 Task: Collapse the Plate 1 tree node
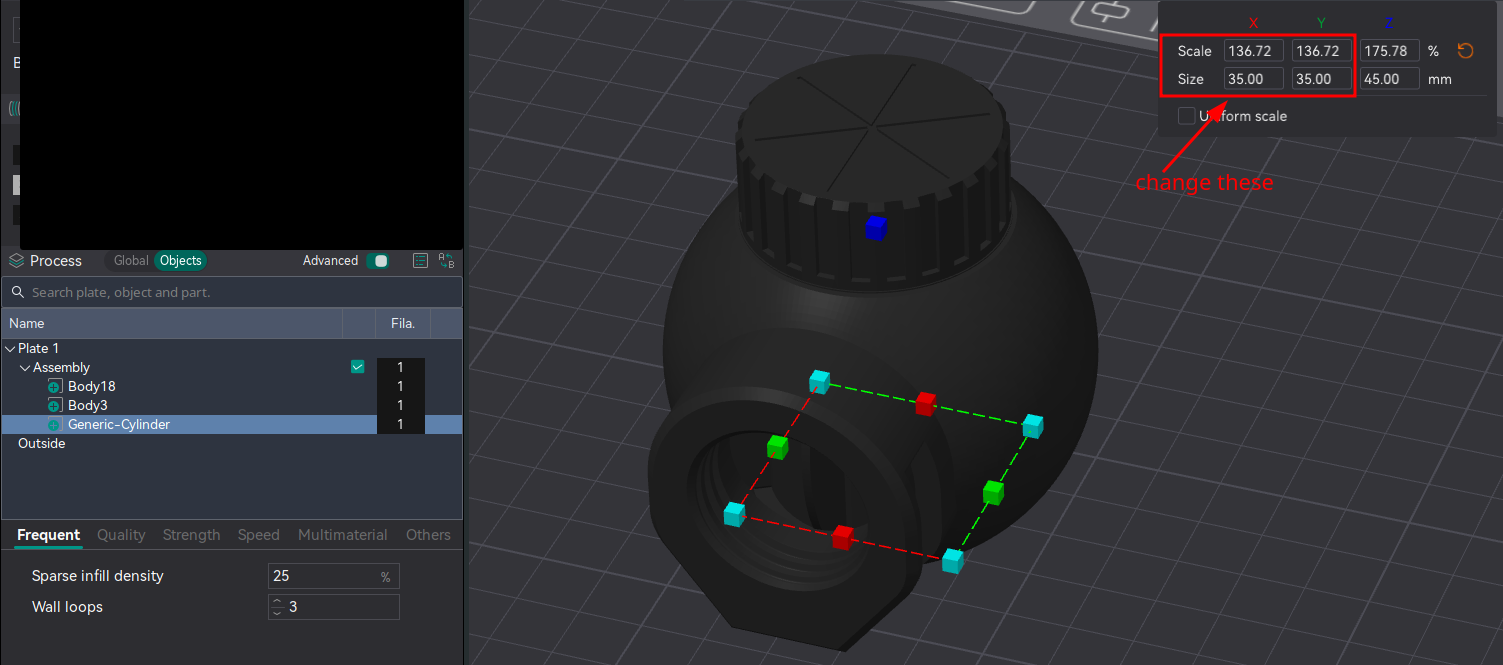[10, 349]
